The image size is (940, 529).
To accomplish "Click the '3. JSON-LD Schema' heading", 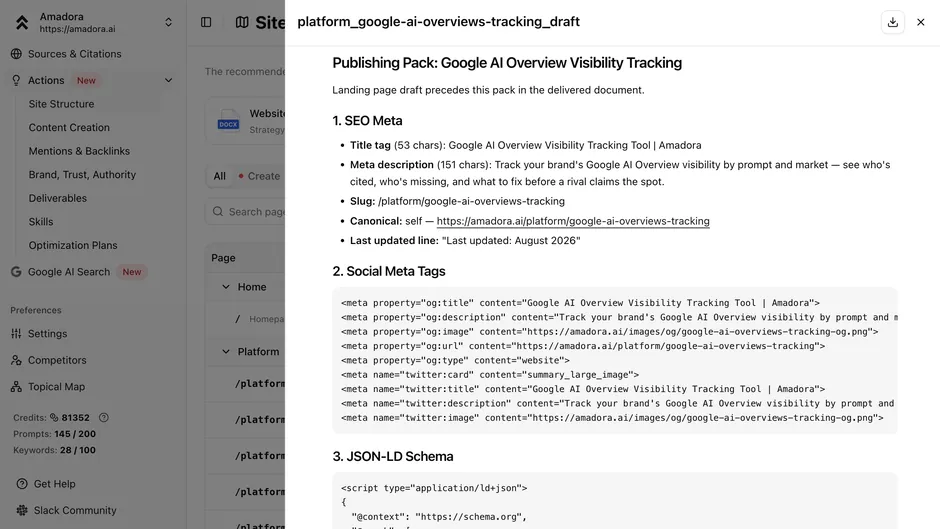I will (393, 456).
